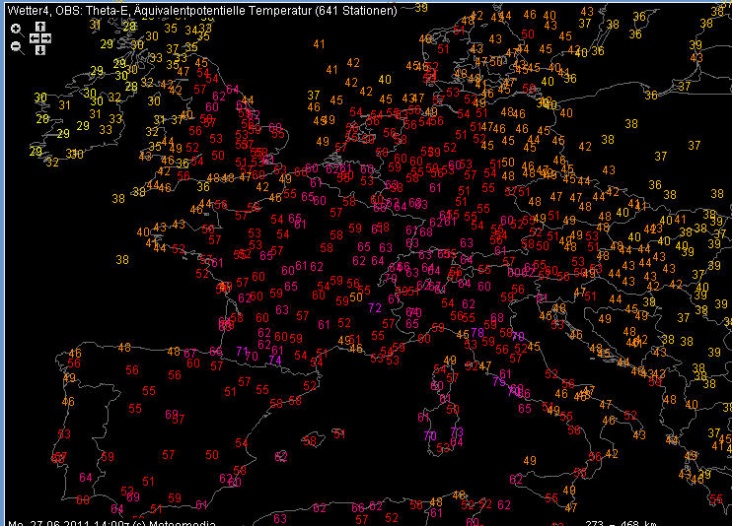732x526 pixels.
Task: Select the 54 station value in eastern Spain
Action: 241,443
